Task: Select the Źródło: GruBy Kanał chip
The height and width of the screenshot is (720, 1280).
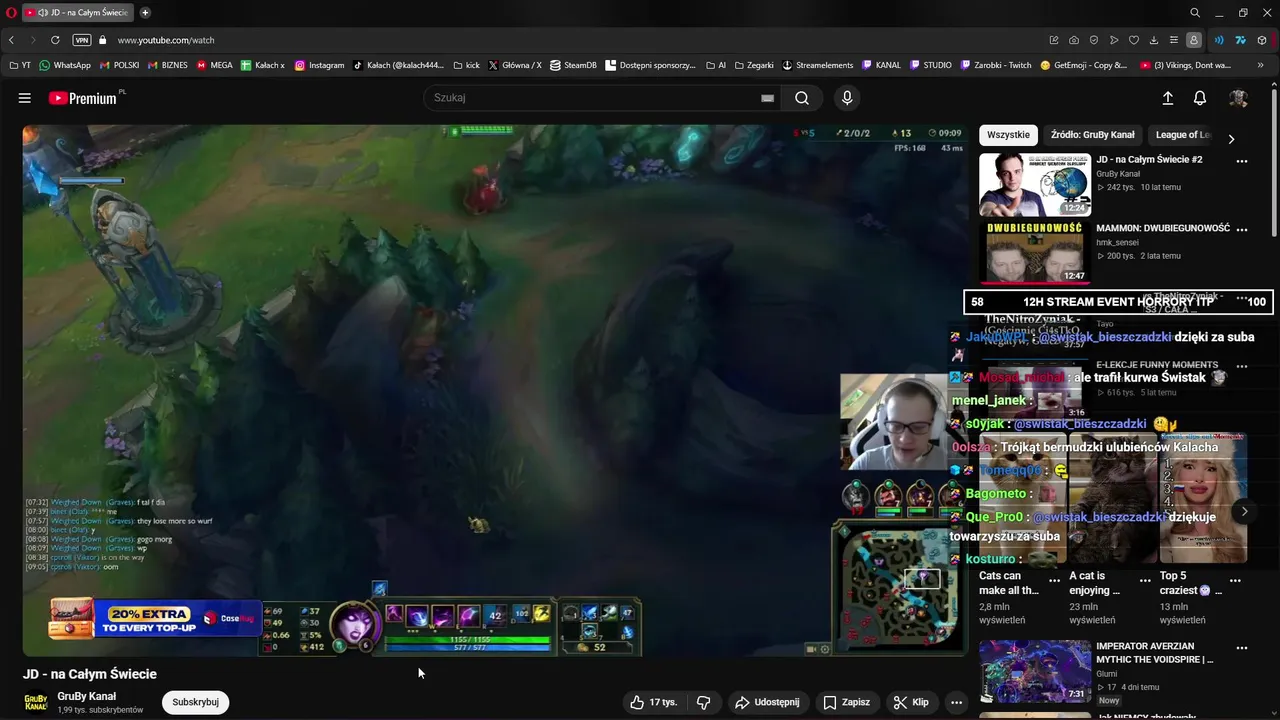Action: pos(1092,135)
